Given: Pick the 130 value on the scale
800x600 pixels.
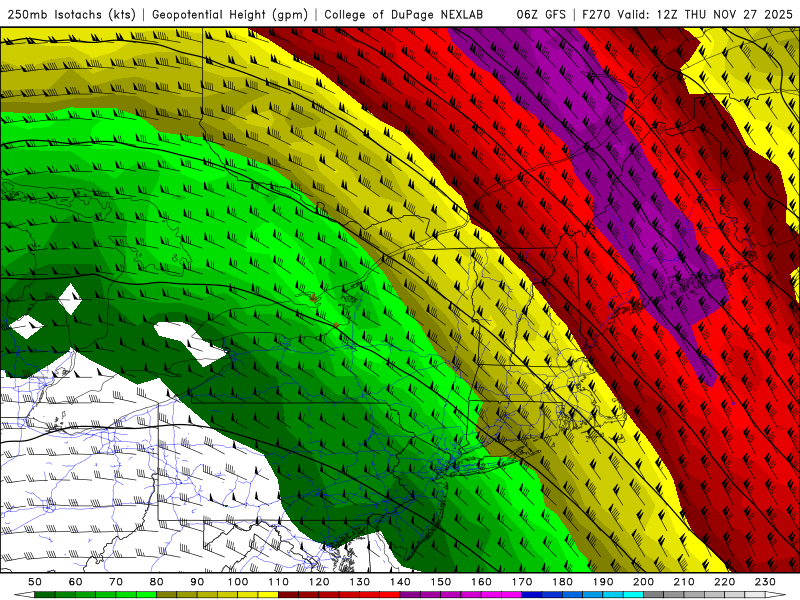Looking at the screenshot, I should pyautogui.click(x=360, y=582).
